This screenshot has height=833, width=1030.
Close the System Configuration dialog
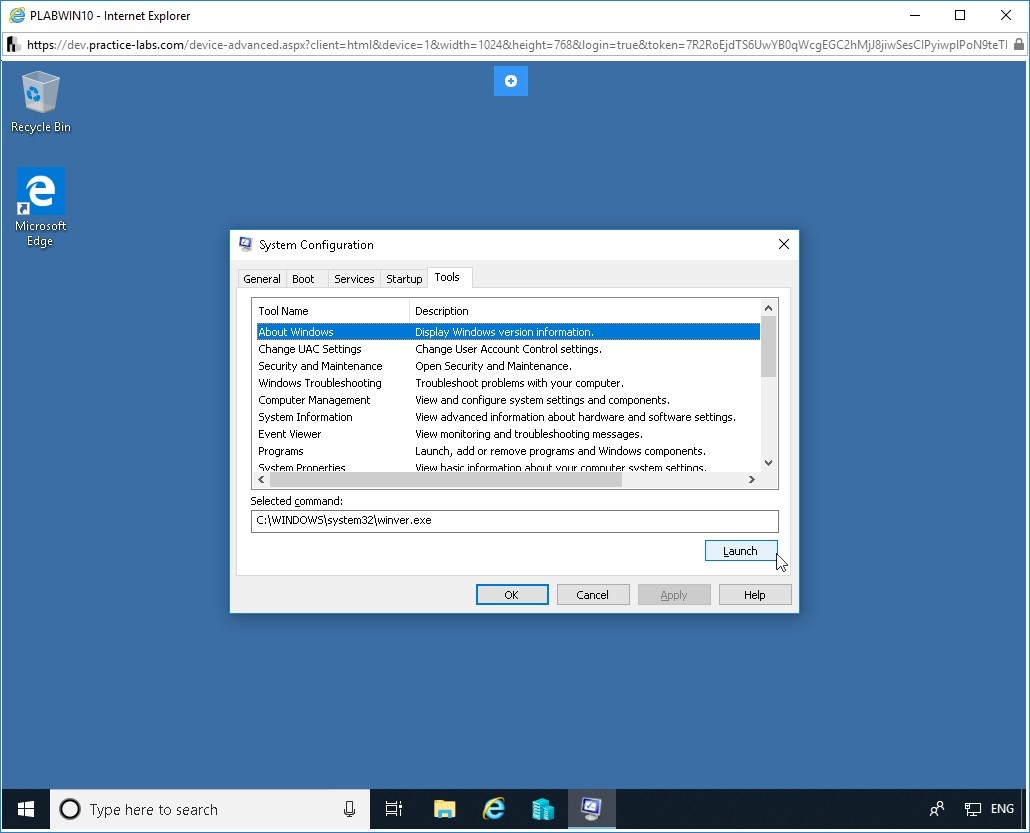tap(784, 244)
